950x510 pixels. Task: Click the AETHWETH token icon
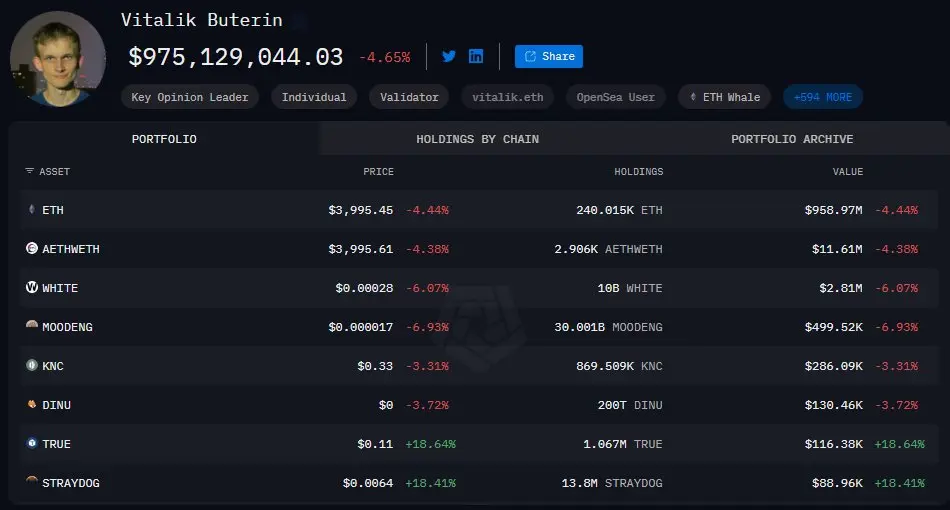tap(32, 248)
